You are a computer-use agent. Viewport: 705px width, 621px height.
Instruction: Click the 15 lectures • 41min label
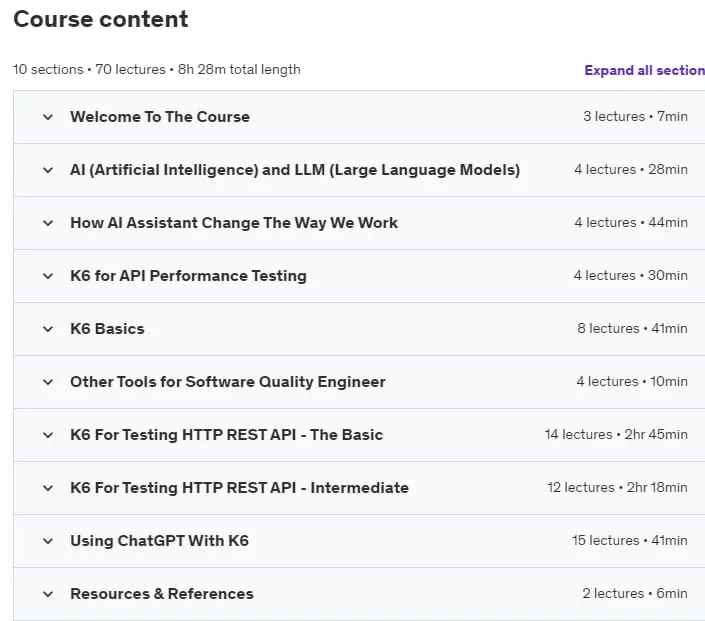[x=630, y=541]
